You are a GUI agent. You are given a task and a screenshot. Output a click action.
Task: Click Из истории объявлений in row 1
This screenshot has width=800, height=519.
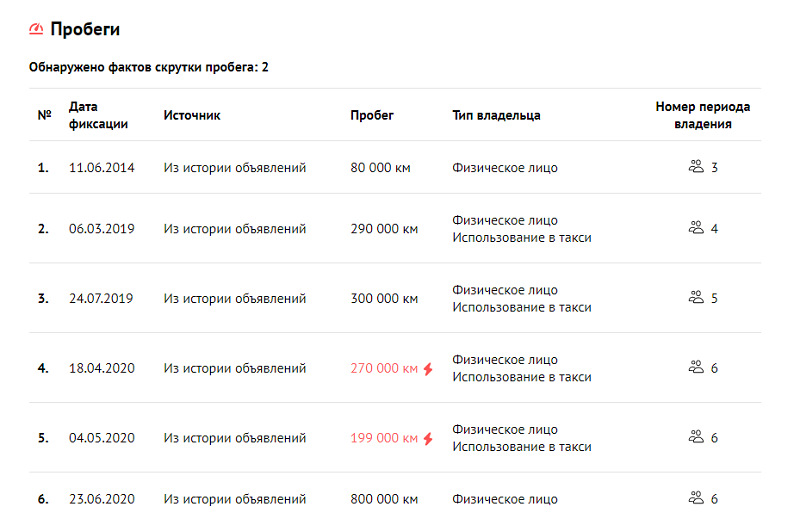coord(235,168)
